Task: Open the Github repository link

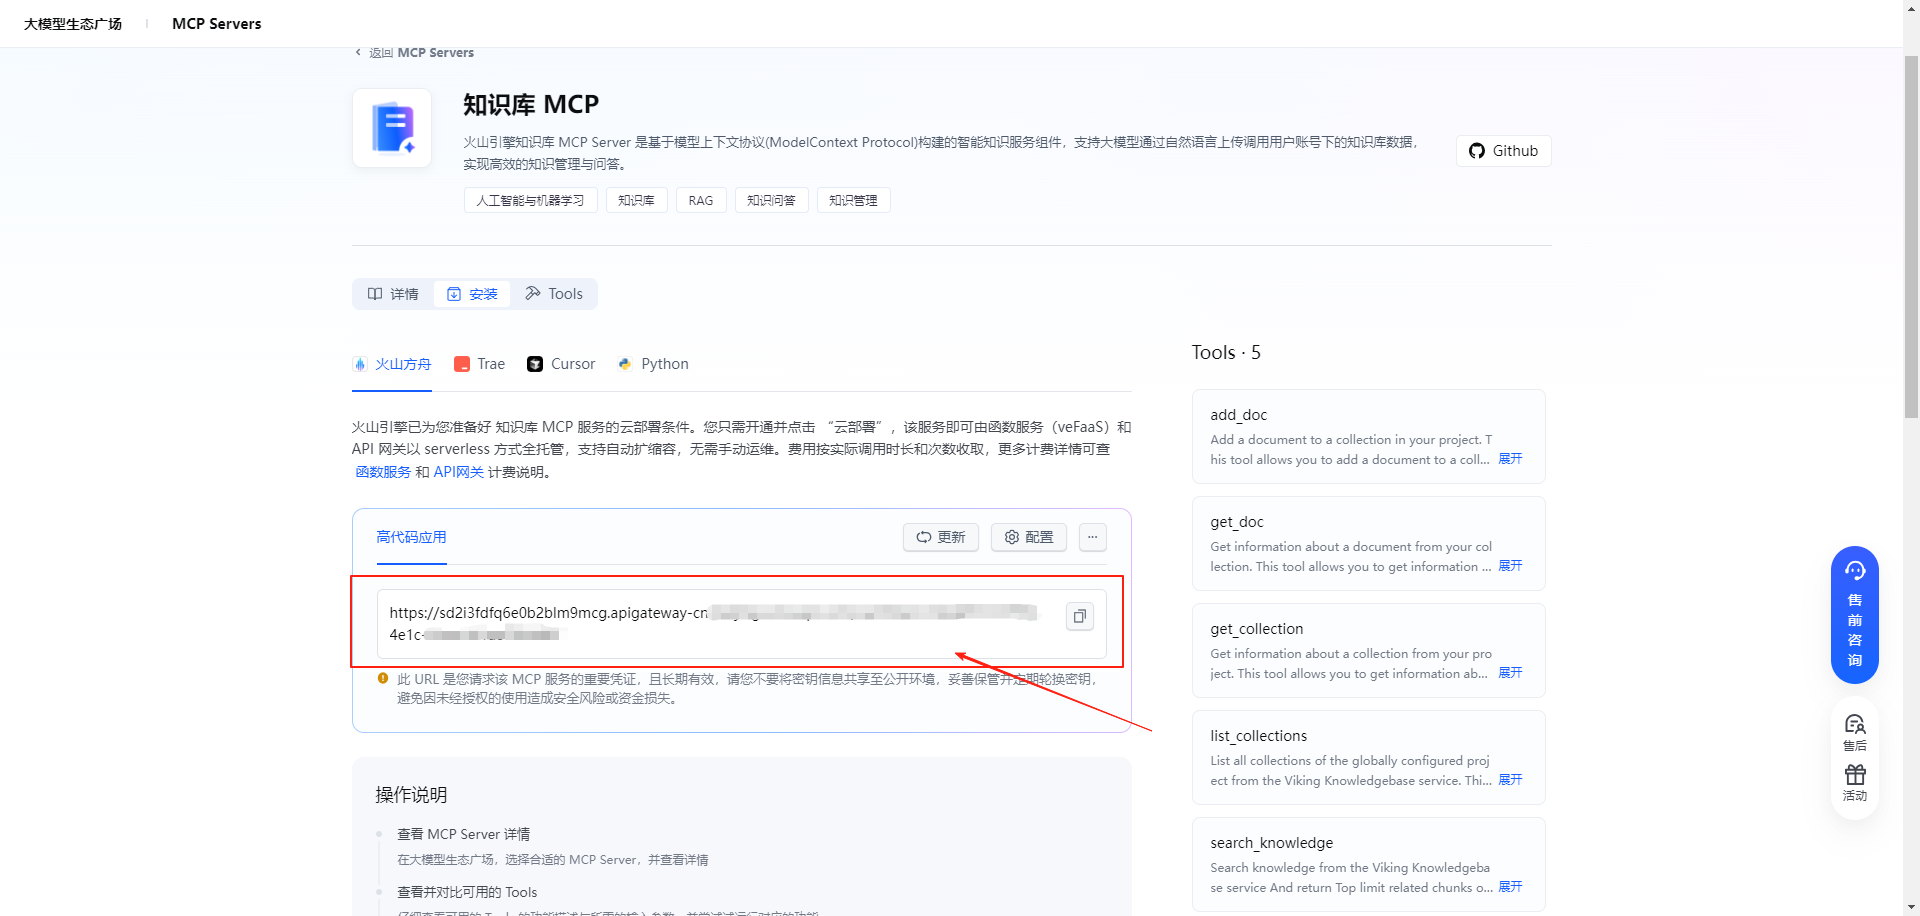Action: [x=1503, y=151]
